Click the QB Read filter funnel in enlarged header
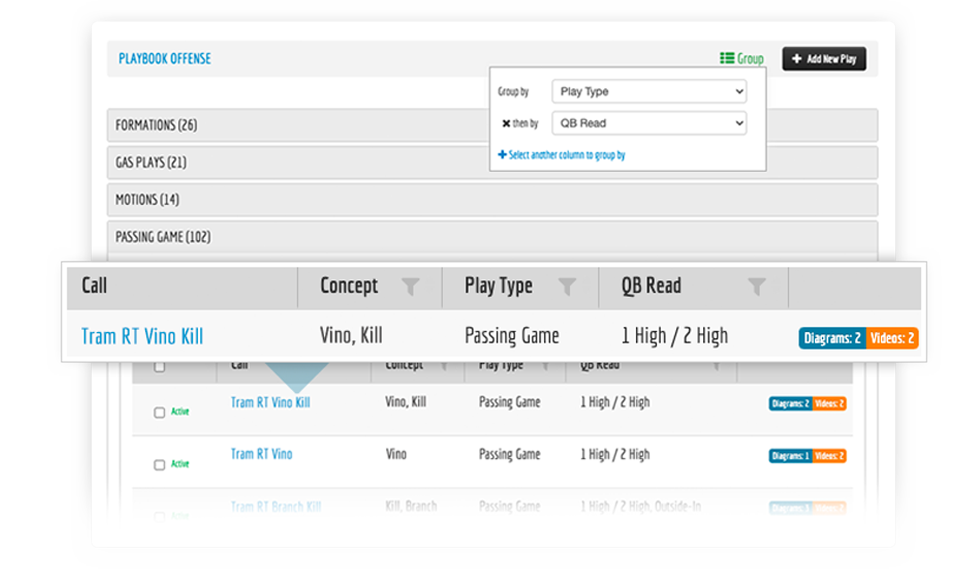The width and height of the screenshot is (980, 575). (x=757, y=286)
